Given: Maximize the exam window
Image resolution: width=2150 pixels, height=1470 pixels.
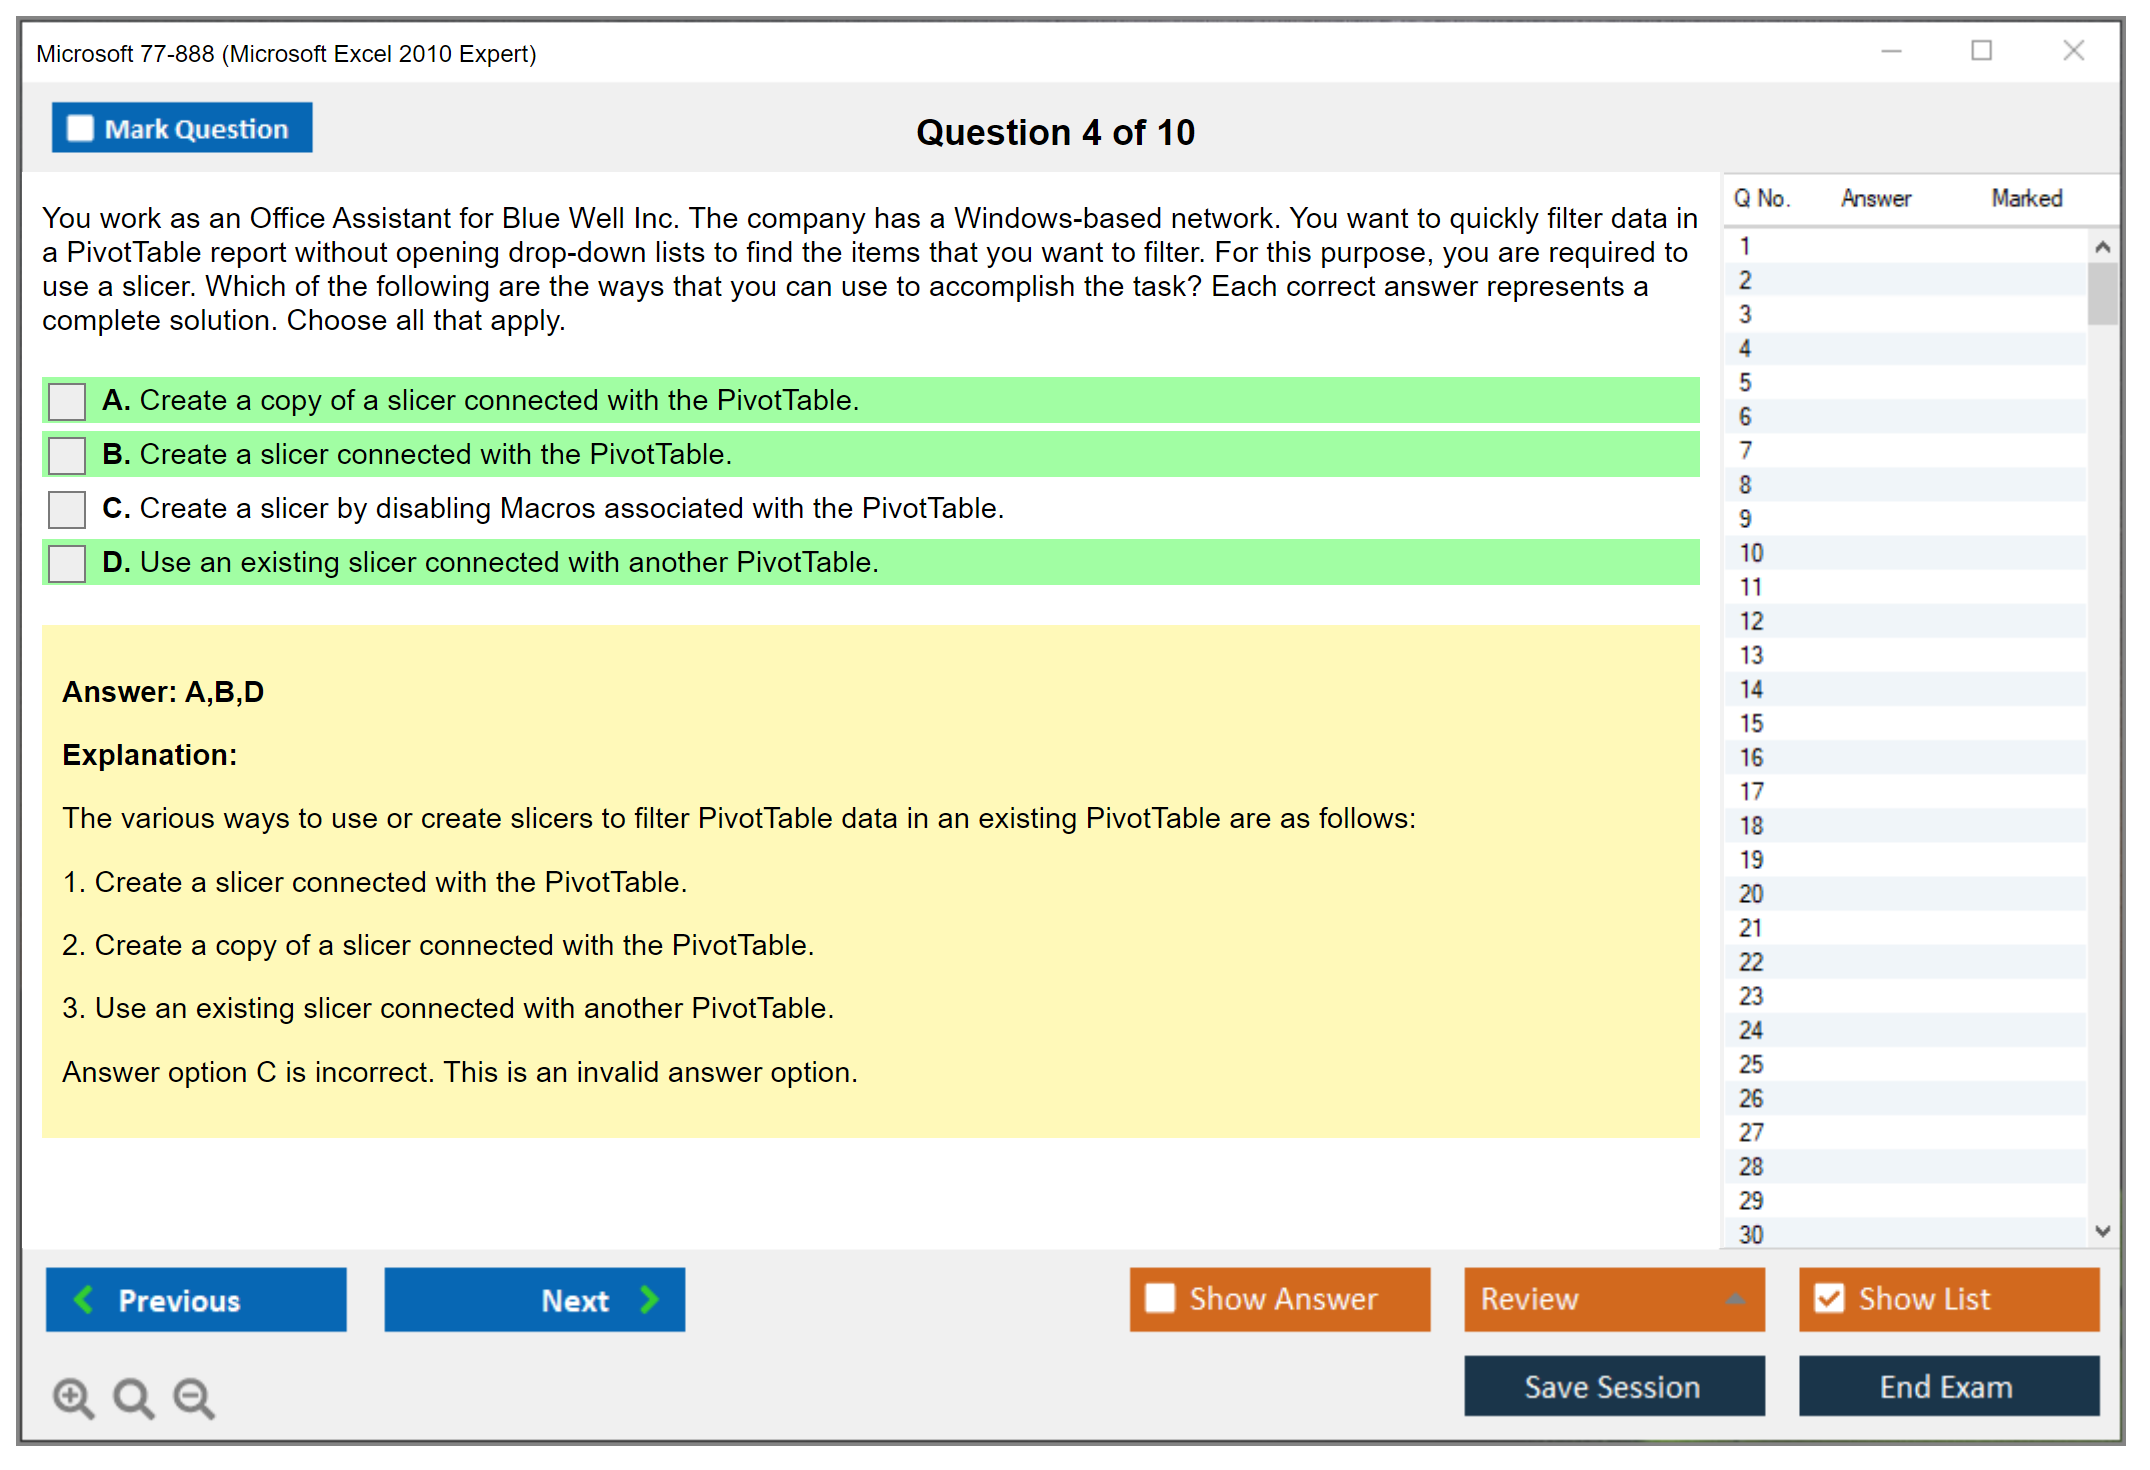Looking at the screenshot, I should (x=1981, y=51).
